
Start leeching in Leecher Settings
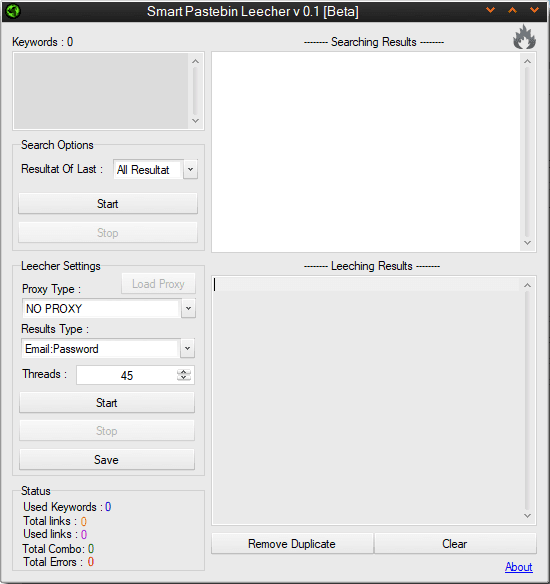point(107,403)
